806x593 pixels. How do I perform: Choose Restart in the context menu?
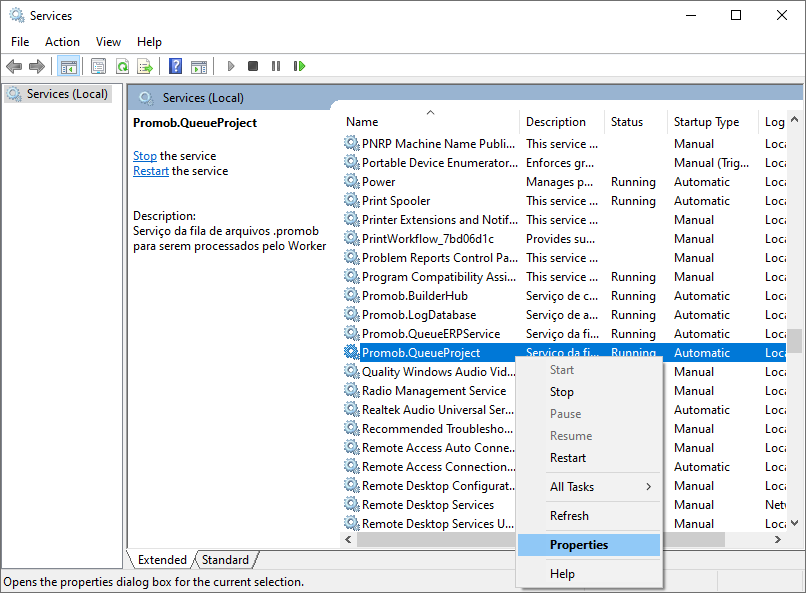coord(589,458)
